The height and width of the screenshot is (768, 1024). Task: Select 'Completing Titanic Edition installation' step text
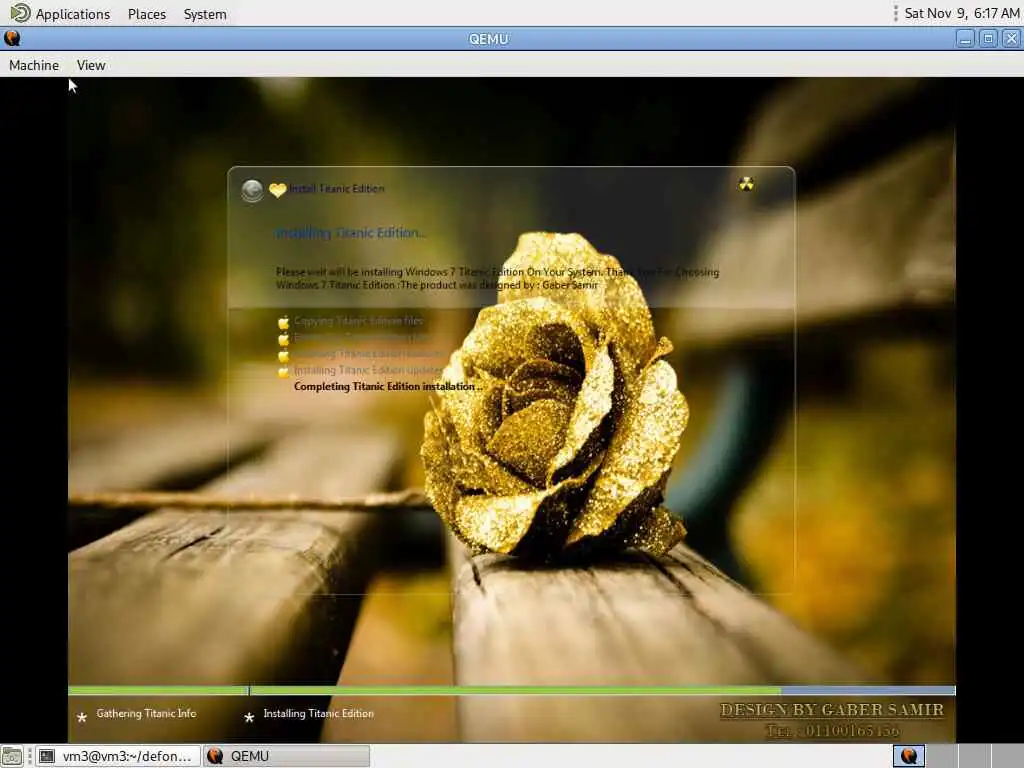[388, 386]
